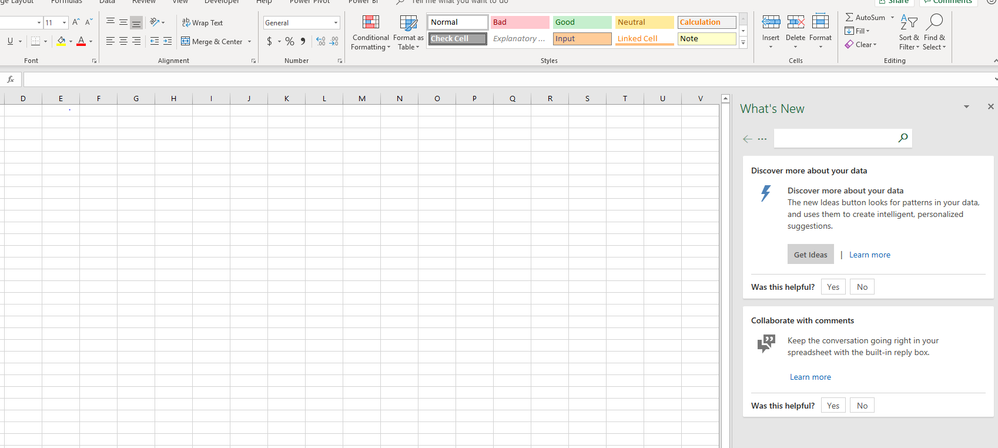The height and width of the screenshot is (448, 998).
Task: Go back in the What's New pane
Action: [747, 139]
